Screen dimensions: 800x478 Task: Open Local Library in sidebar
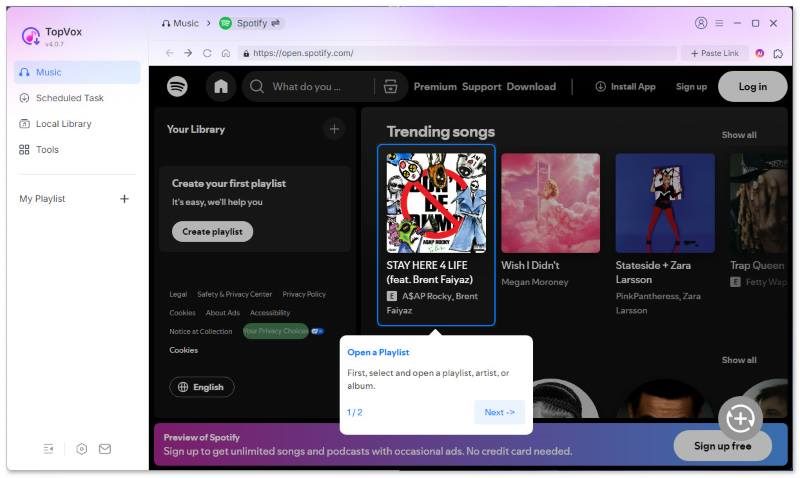click(77, 124)
